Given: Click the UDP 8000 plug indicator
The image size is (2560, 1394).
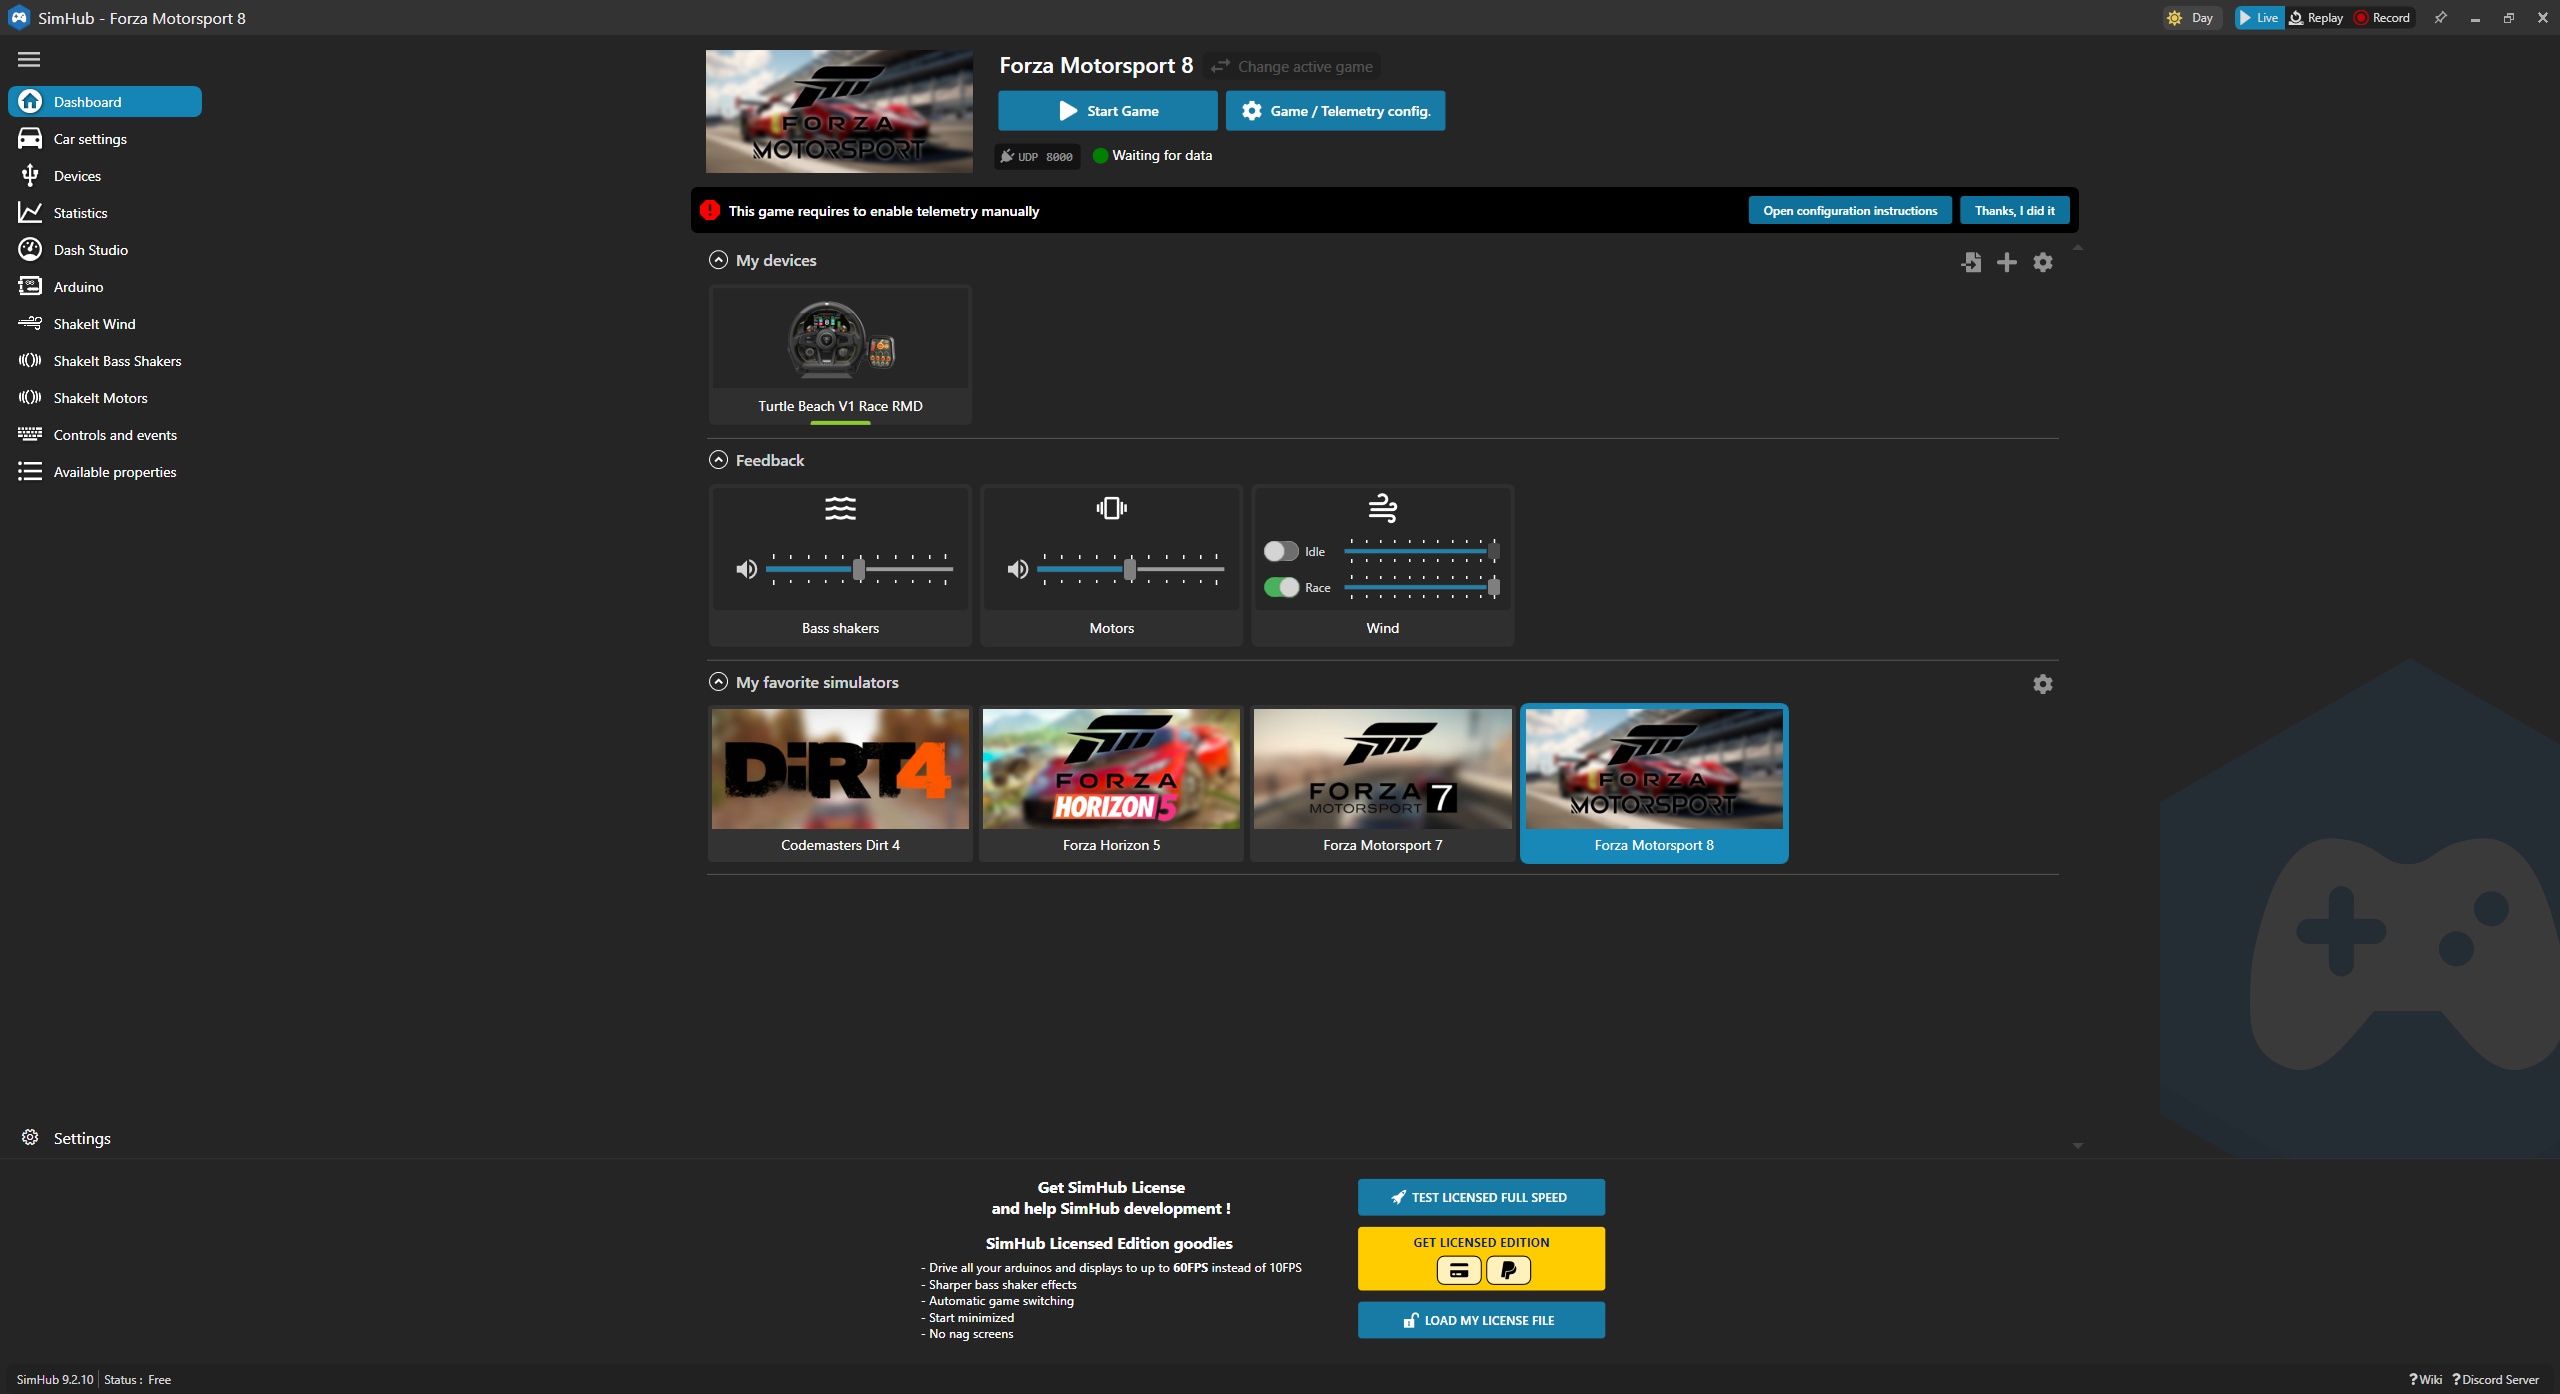Looking at the screenshot, I should pos(1037,157).
